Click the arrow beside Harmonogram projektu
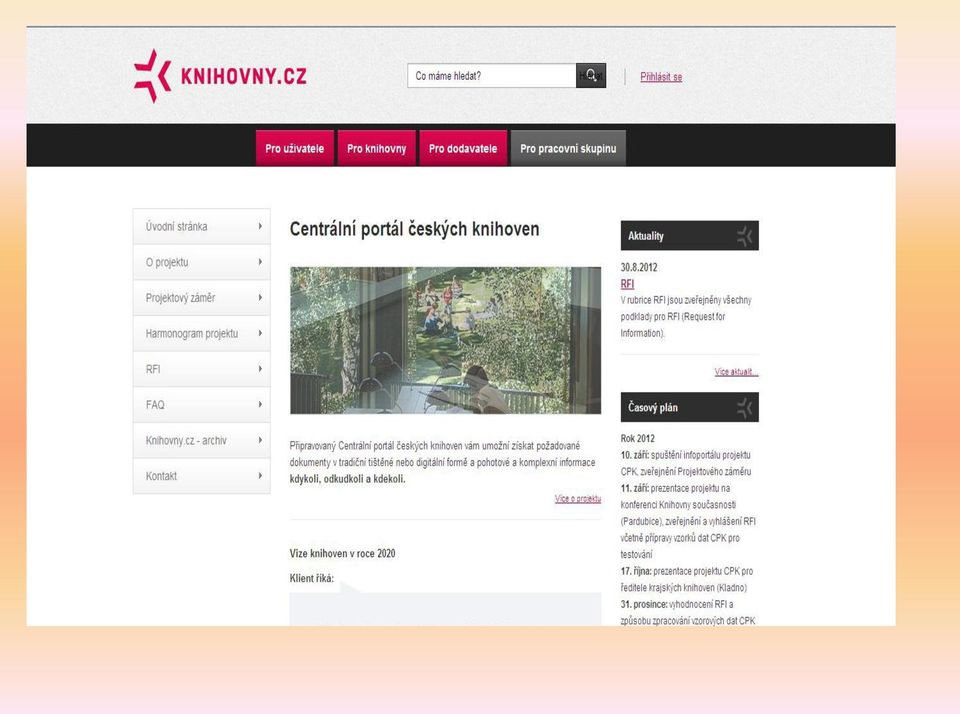Screen dimensions: 960x714 (x=260, y=333)
